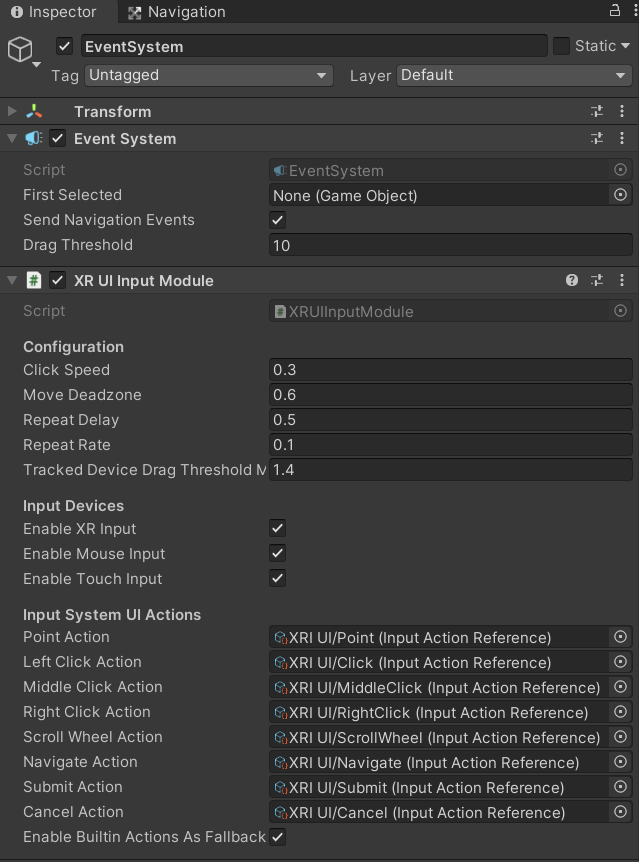Click object picker for Point Action
Image resolution: width=639 pixels, height=862 pixels.
pyautogui.click(x=620, y=637)
